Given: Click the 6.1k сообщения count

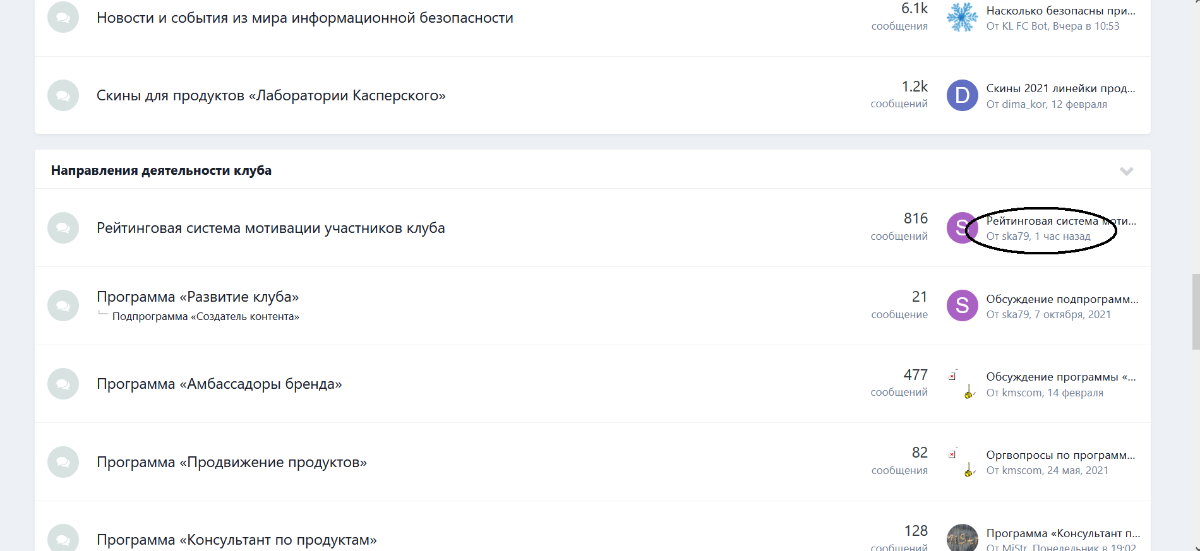Looking at the screenshot, I should click(899, 16).
